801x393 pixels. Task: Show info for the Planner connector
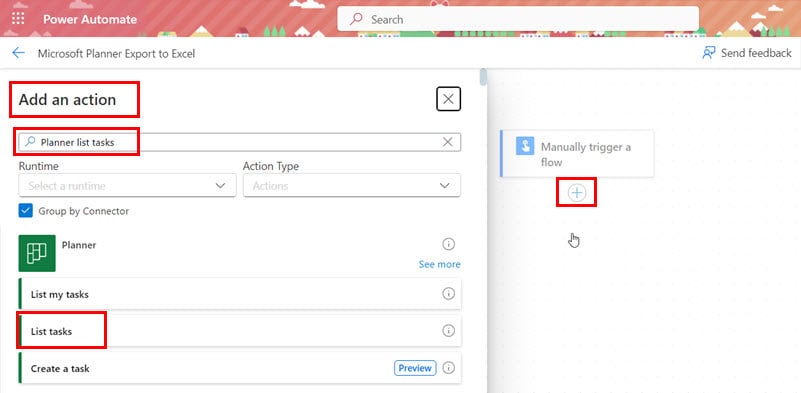448,244
